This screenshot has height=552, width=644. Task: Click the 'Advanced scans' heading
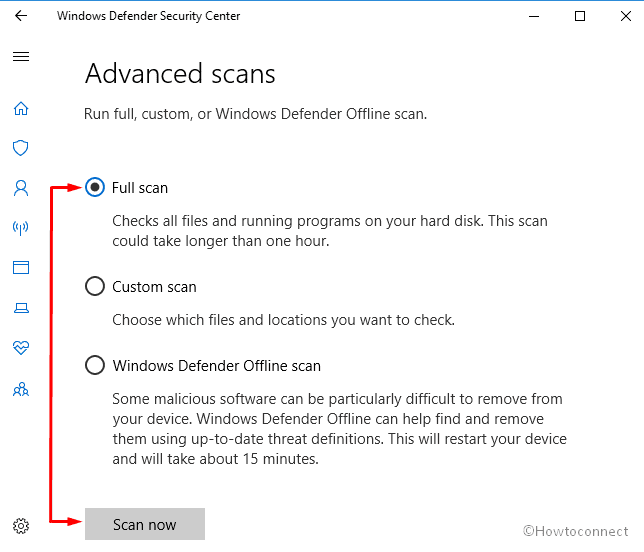[180, 74]
